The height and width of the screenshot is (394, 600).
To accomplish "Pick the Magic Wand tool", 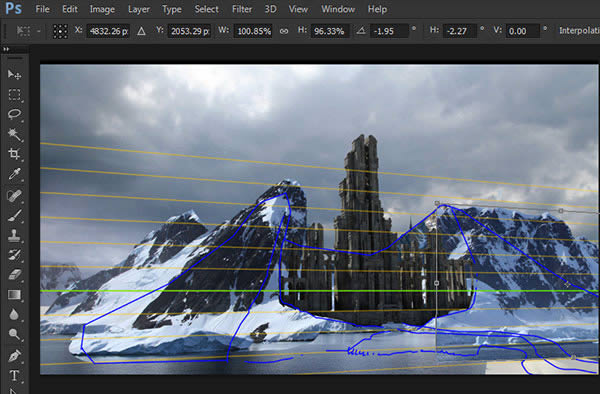I will pos(14,134).
